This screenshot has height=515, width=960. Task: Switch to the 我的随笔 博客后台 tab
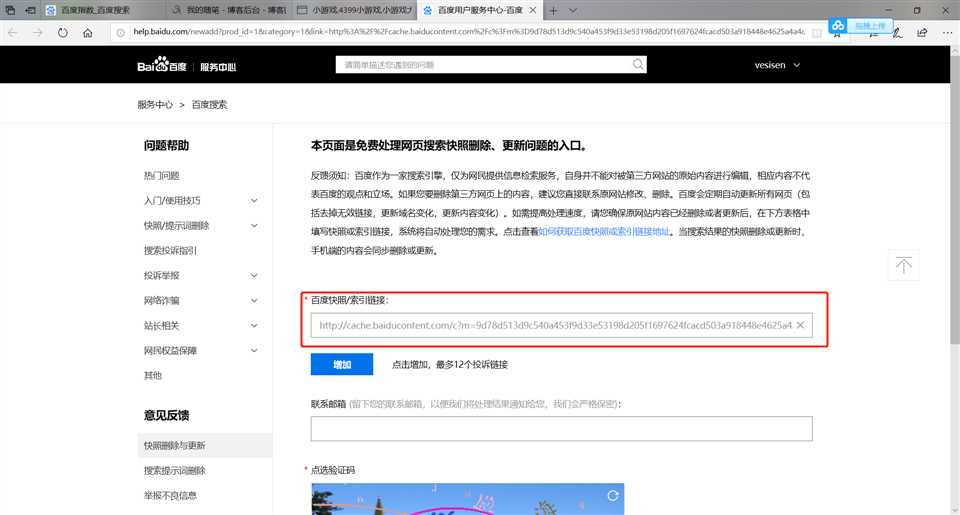coord(228,10)
